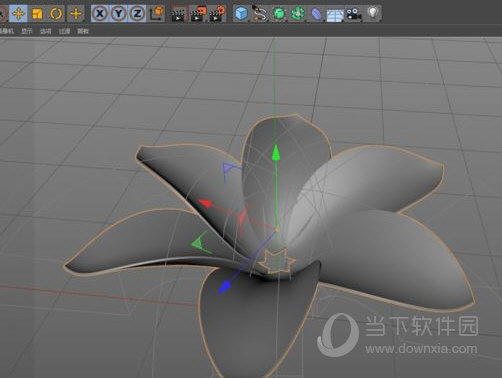Image resolution: width=502 pixels, height=378 pixels.
Task: Click the red X-axis arrow of the gizmo
Action: tap(205, 203)
